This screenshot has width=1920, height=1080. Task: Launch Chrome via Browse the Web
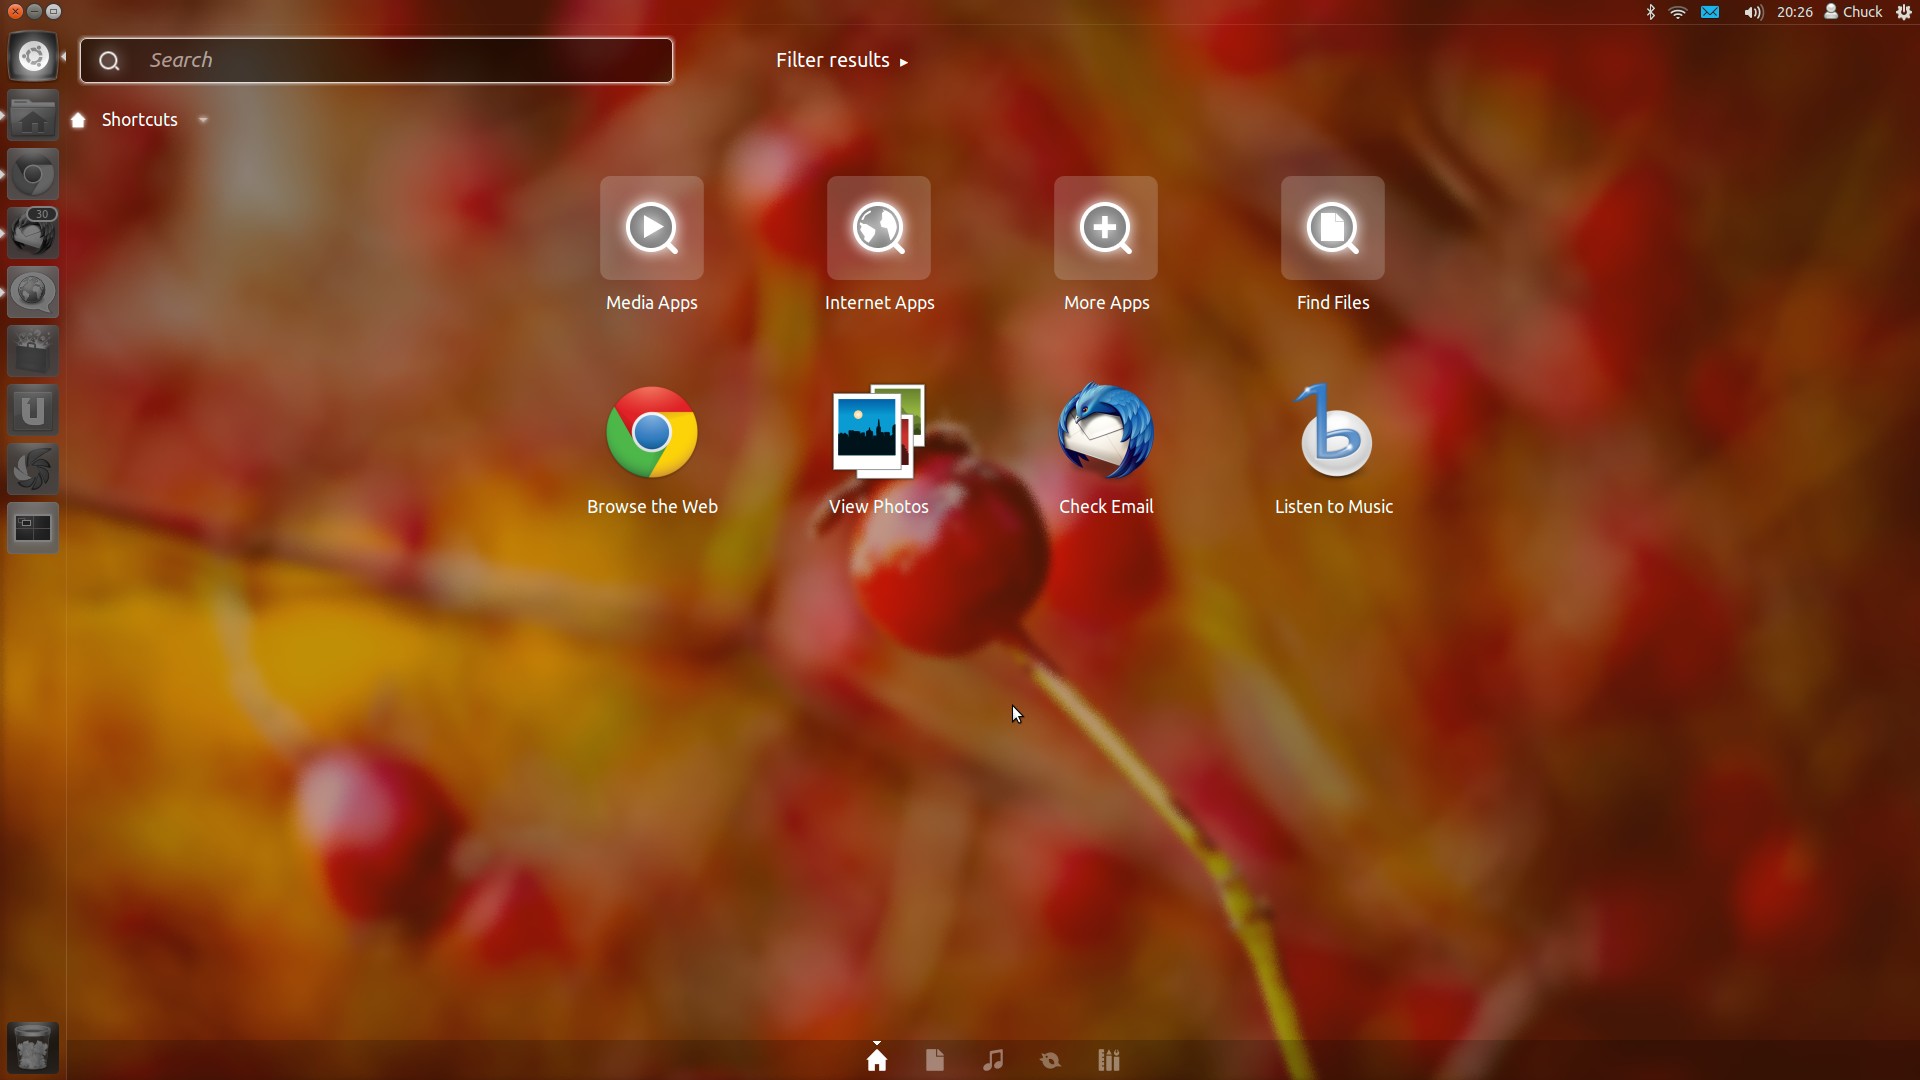click(651, 433)
